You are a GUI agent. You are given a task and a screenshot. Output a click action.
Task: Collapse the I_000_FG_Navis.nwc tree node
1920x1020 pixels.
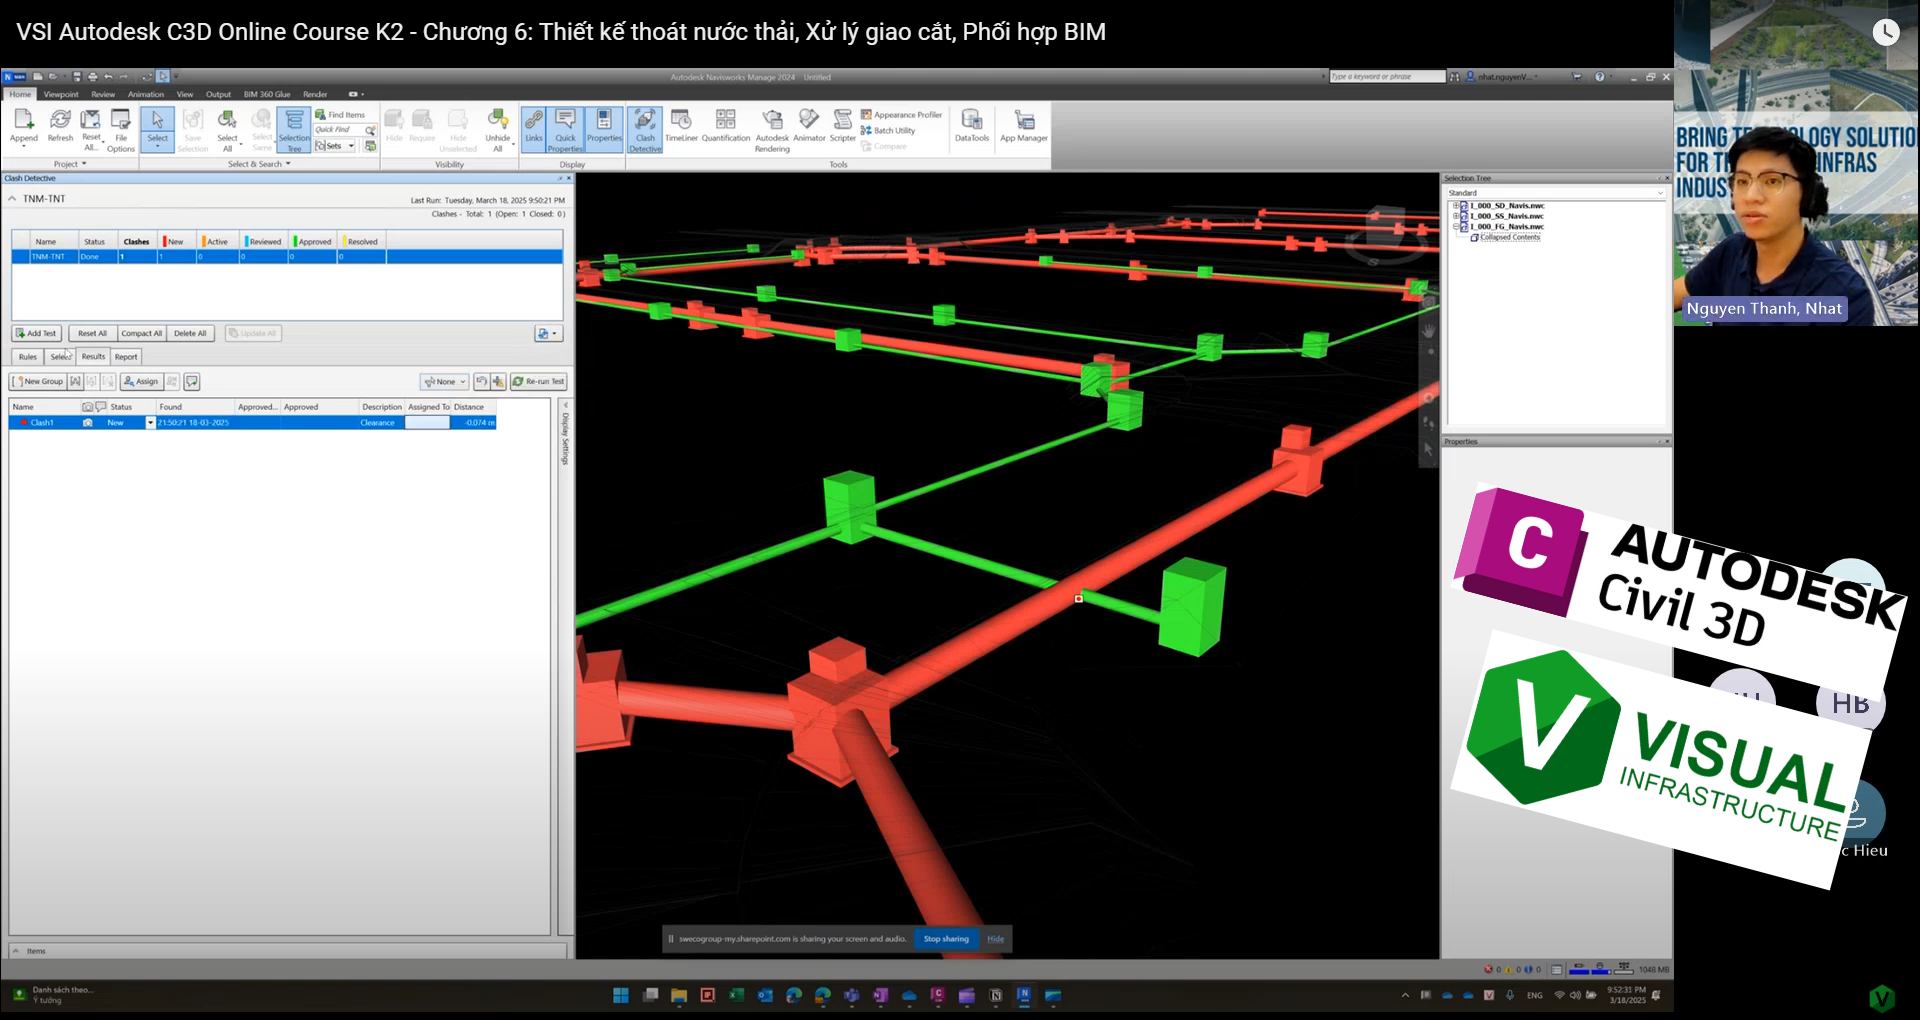click(1456, 227)
